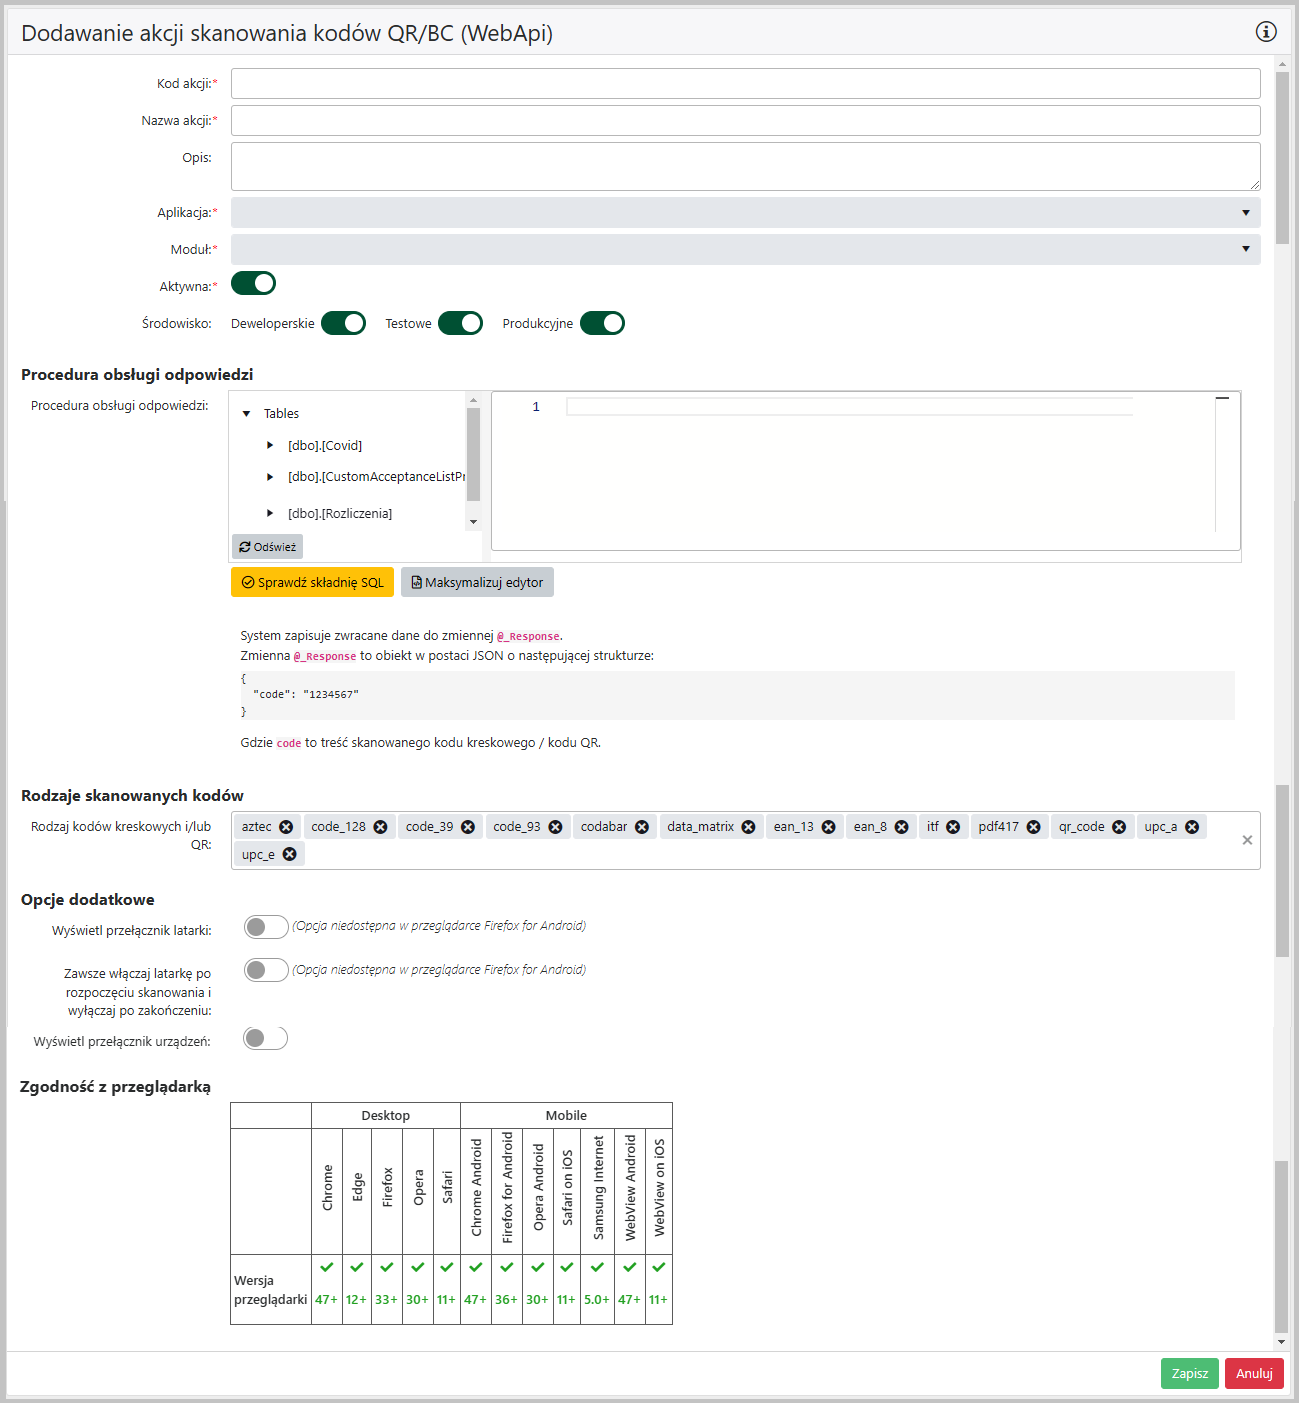Remove the upc_e tag
The width and height of the screenshot is (1299, 1403).
pos(289,854)
